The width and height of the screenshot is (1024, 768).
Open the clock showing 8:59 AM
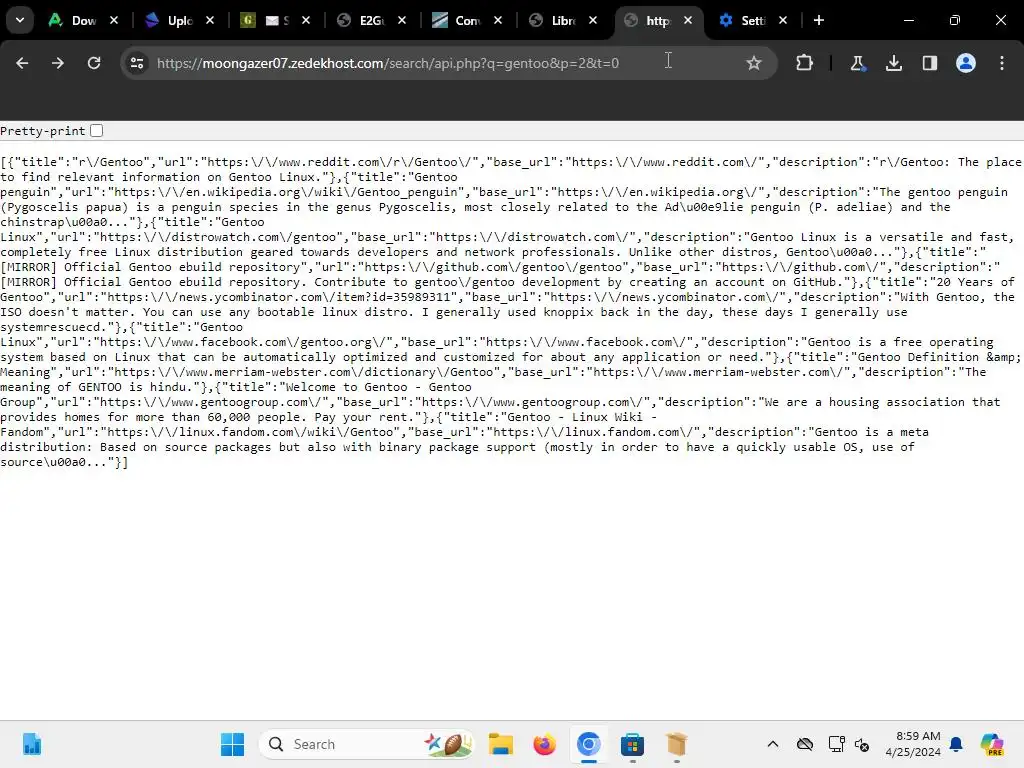(x=913, y=744)
